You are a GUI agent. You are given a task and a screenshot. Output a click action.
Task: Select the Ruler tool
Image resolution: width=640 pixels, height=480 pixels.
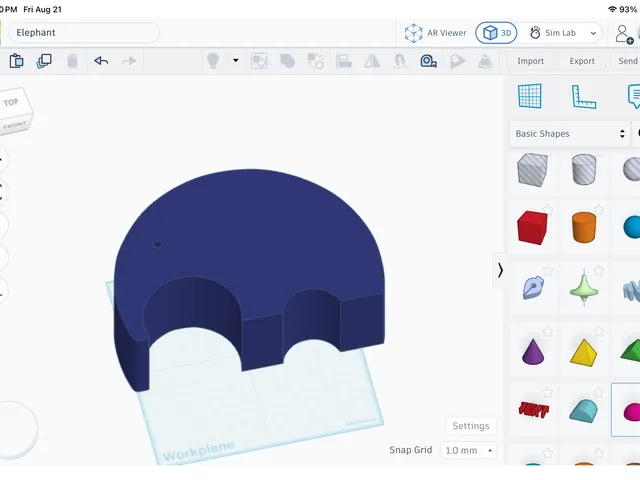[584, 96]
